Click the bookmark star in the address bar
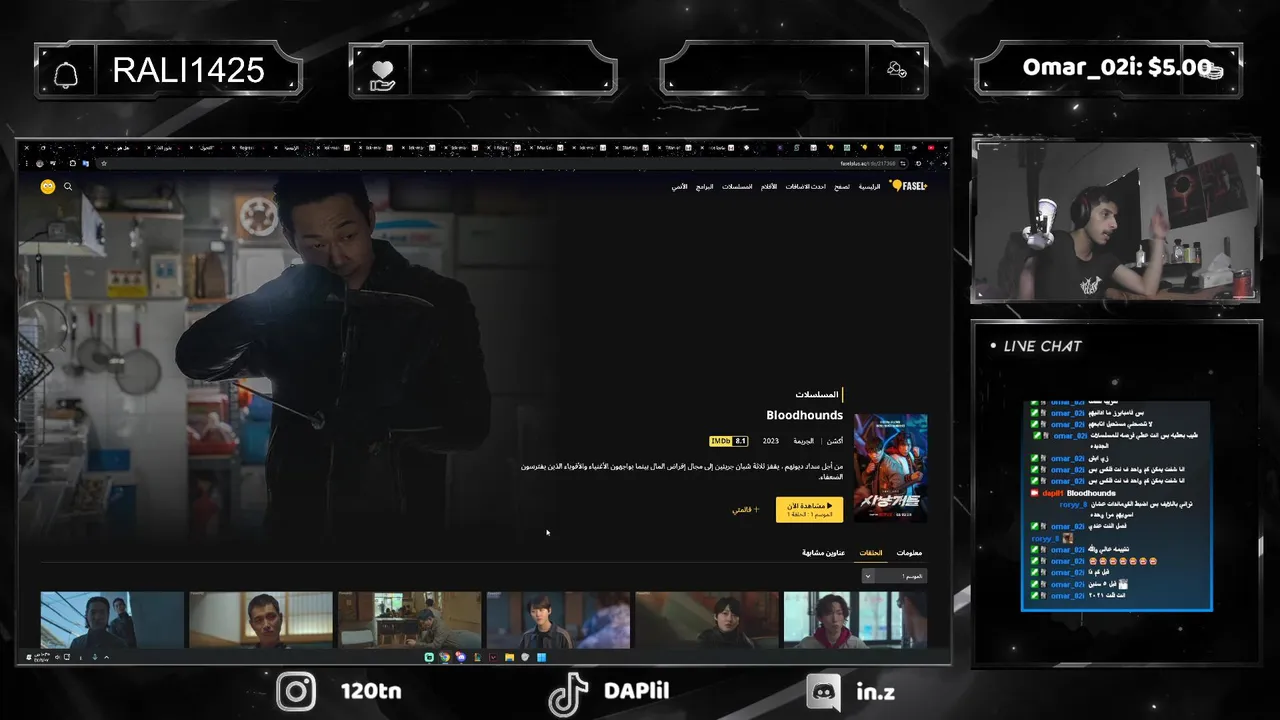The width and height of the screenshot is (1280, 720). click(104, 163)
